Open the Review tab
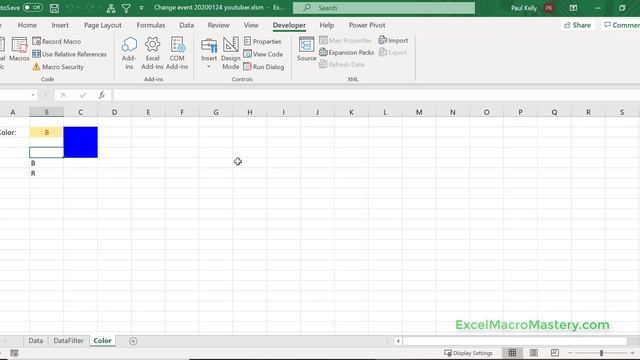Screen dimensions: 640x360 (218, 25)
